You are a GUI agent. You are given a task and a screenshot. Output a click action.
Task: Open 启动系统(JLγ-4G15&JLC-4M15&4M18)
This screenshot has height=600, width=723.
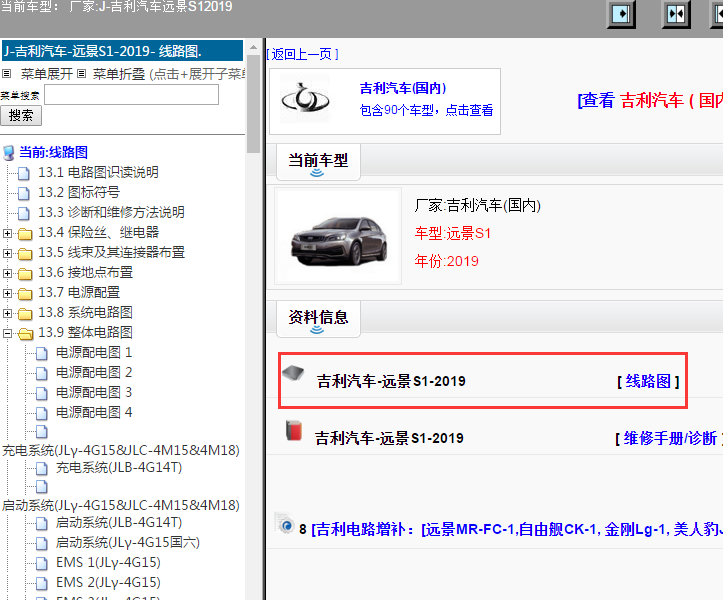(121, 505)
